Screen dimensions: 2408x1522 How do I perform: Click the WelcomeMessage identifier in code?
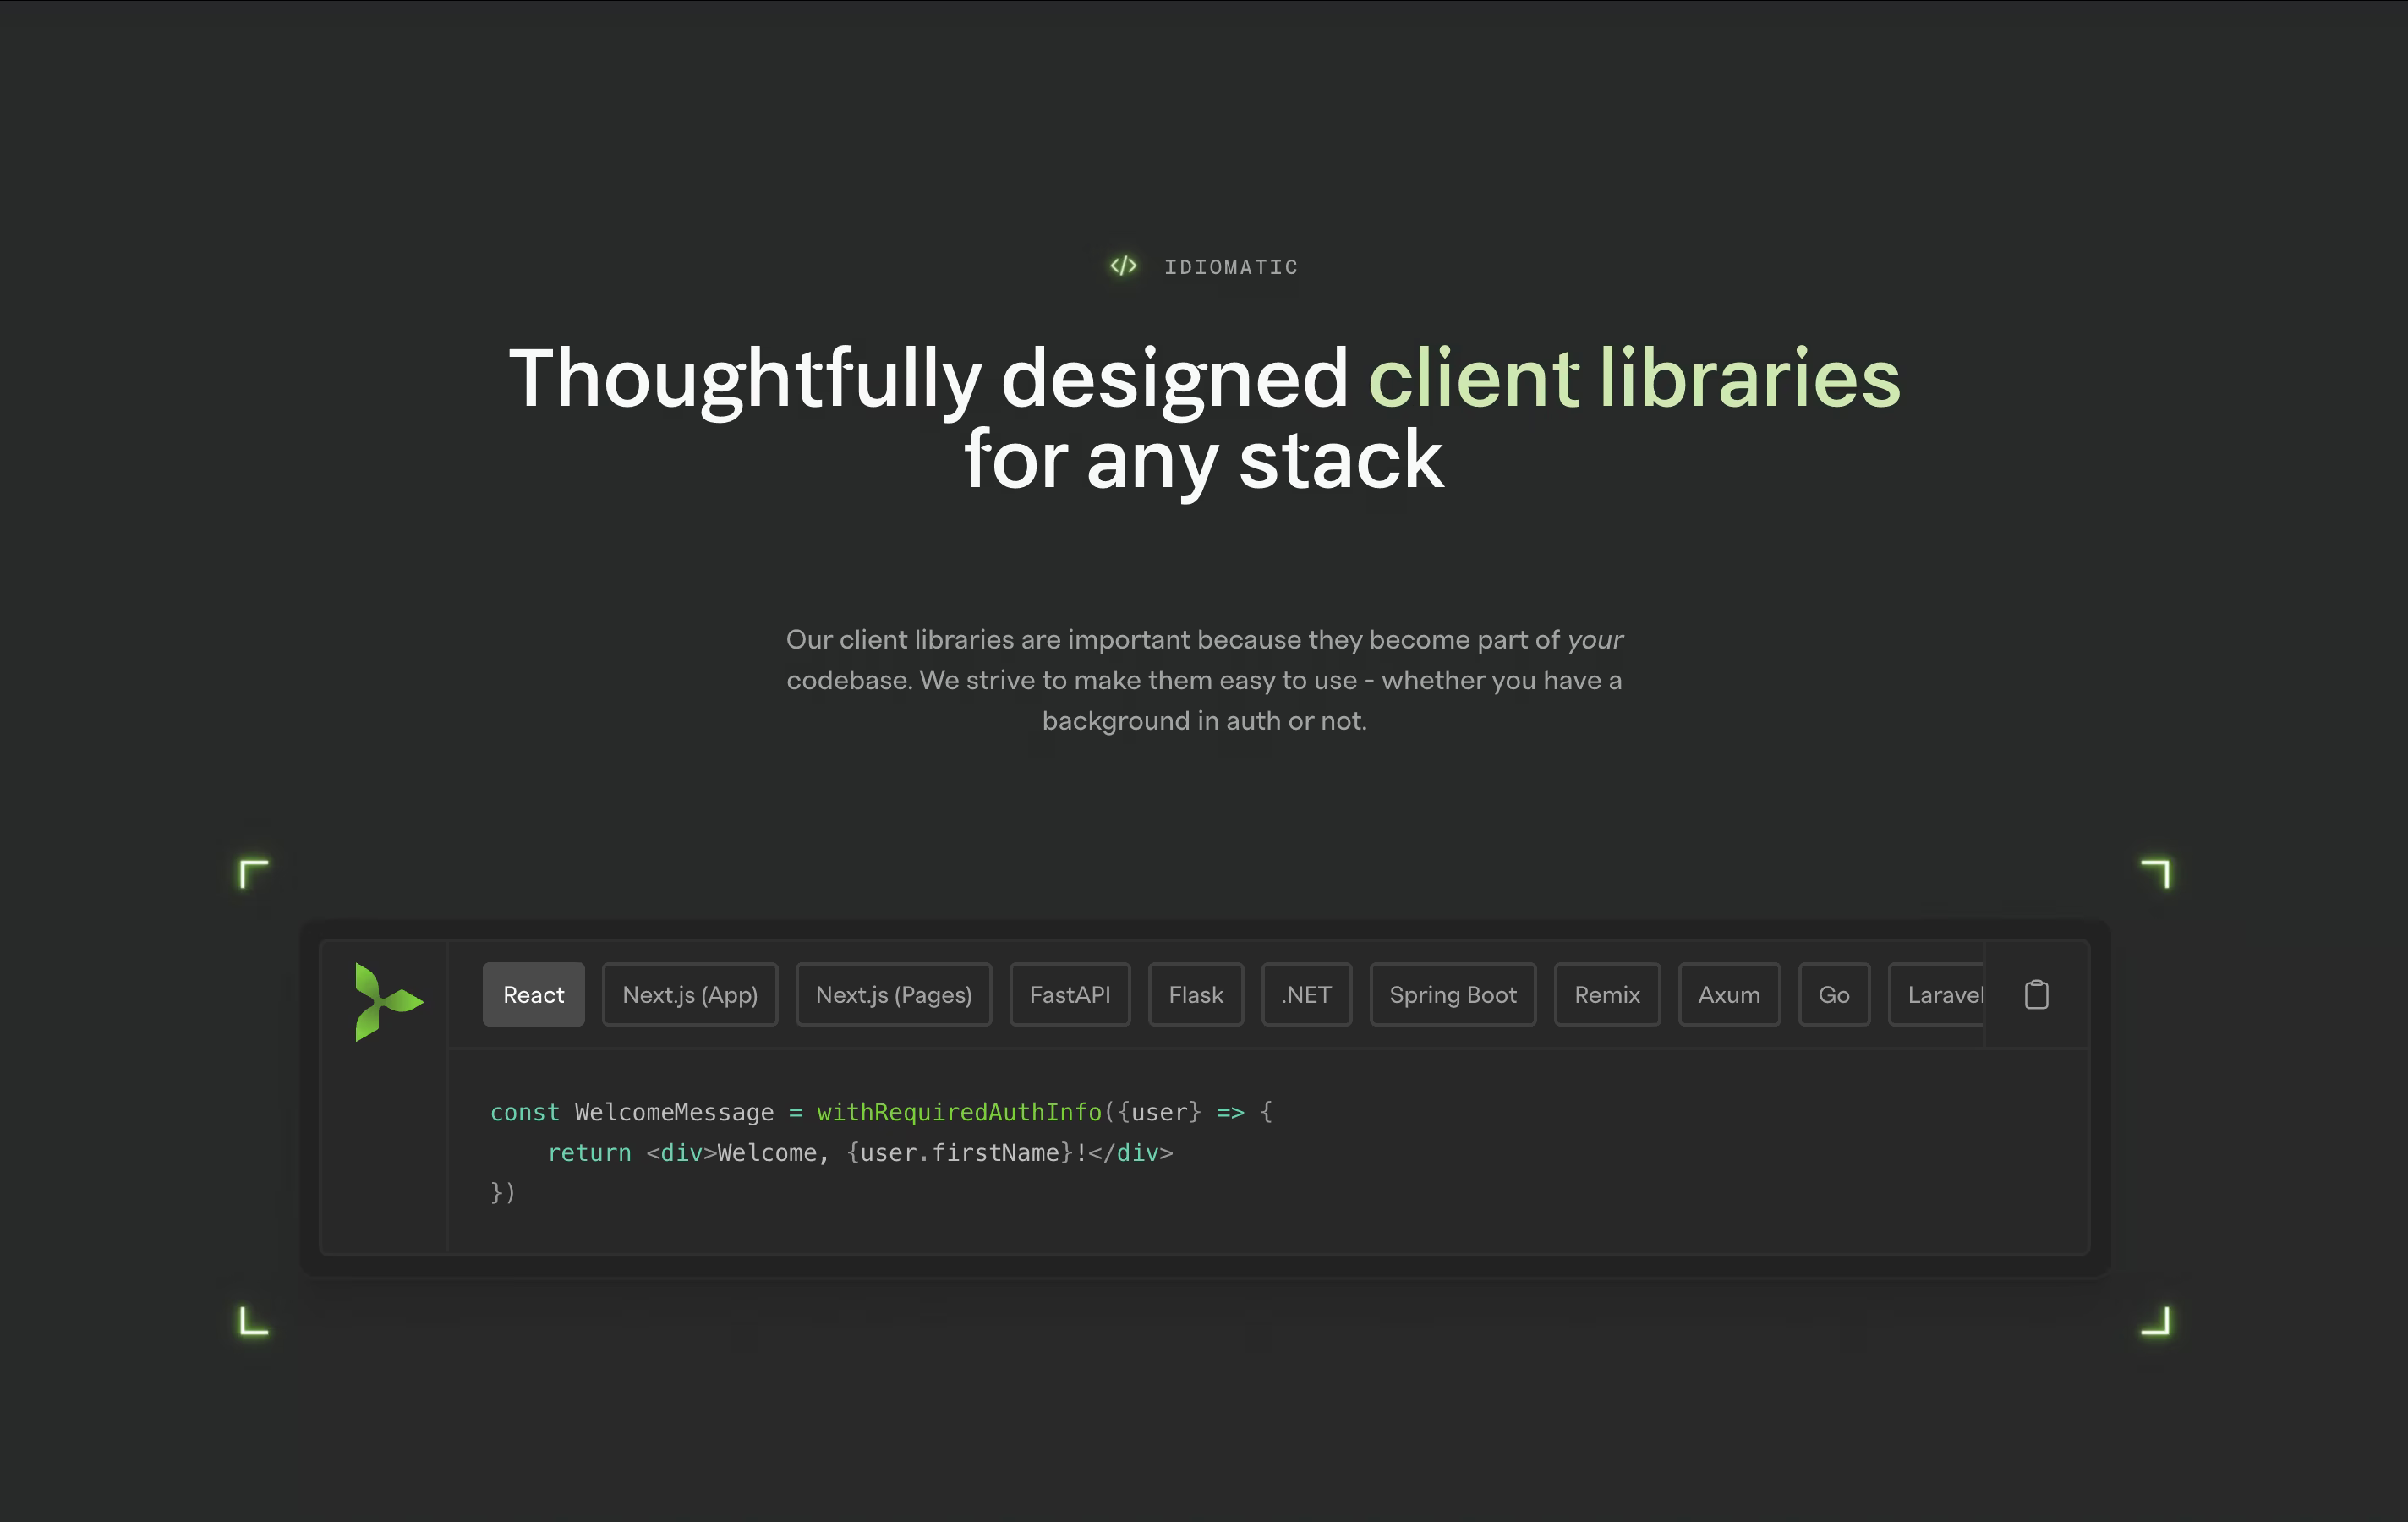click(673, 1111)
